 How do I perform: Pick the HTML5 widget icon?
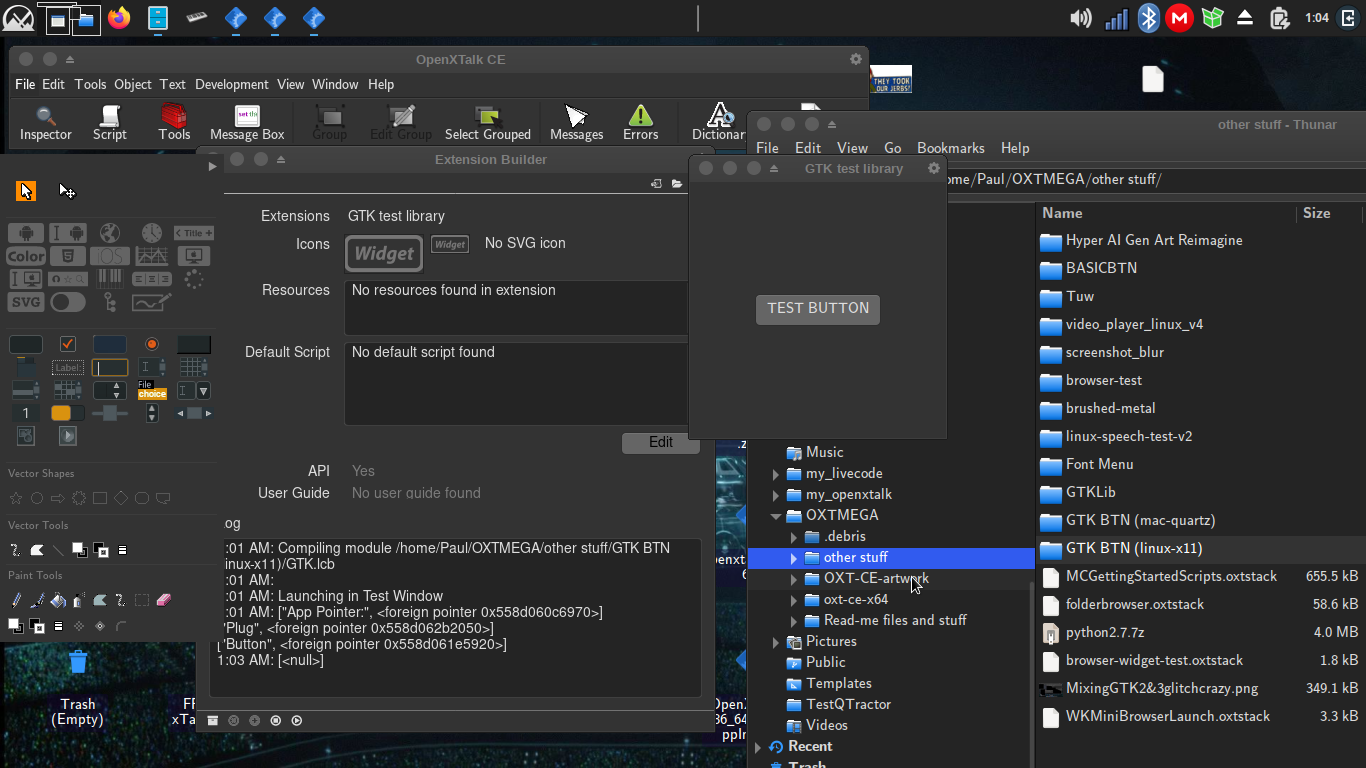(x=68, y=256)
